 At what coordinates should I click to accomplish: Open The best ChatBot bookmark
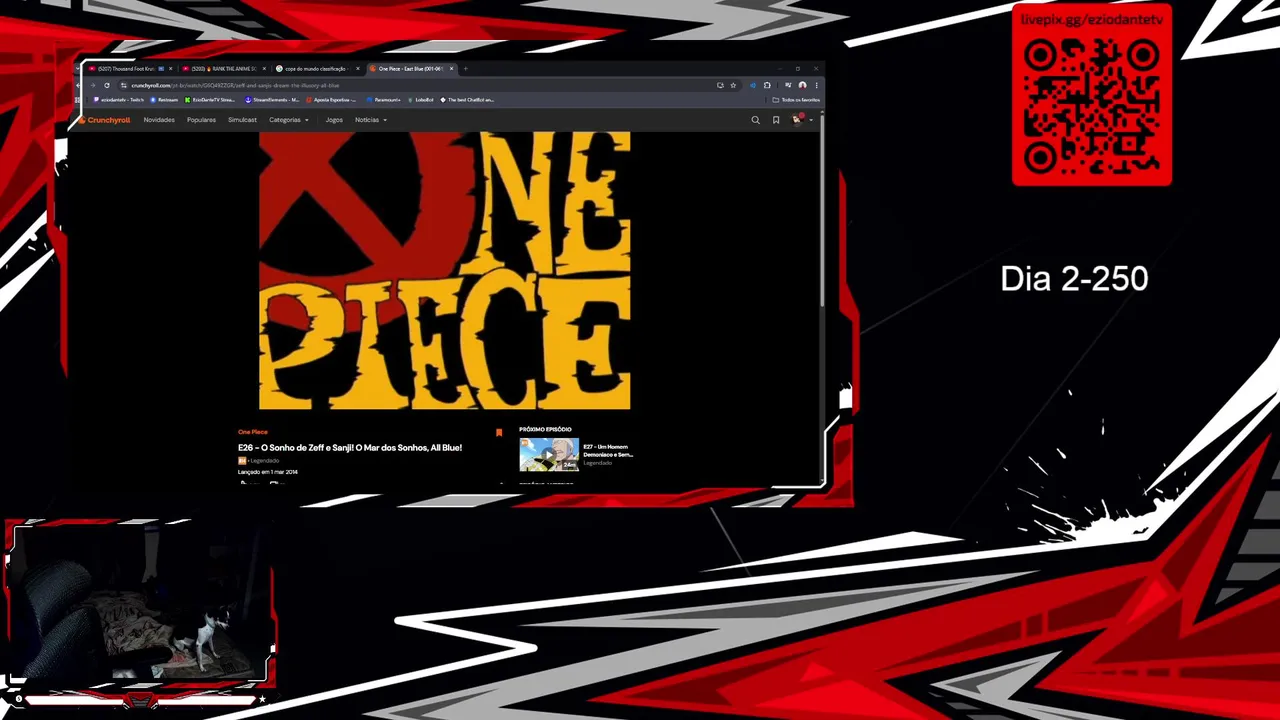467,100
